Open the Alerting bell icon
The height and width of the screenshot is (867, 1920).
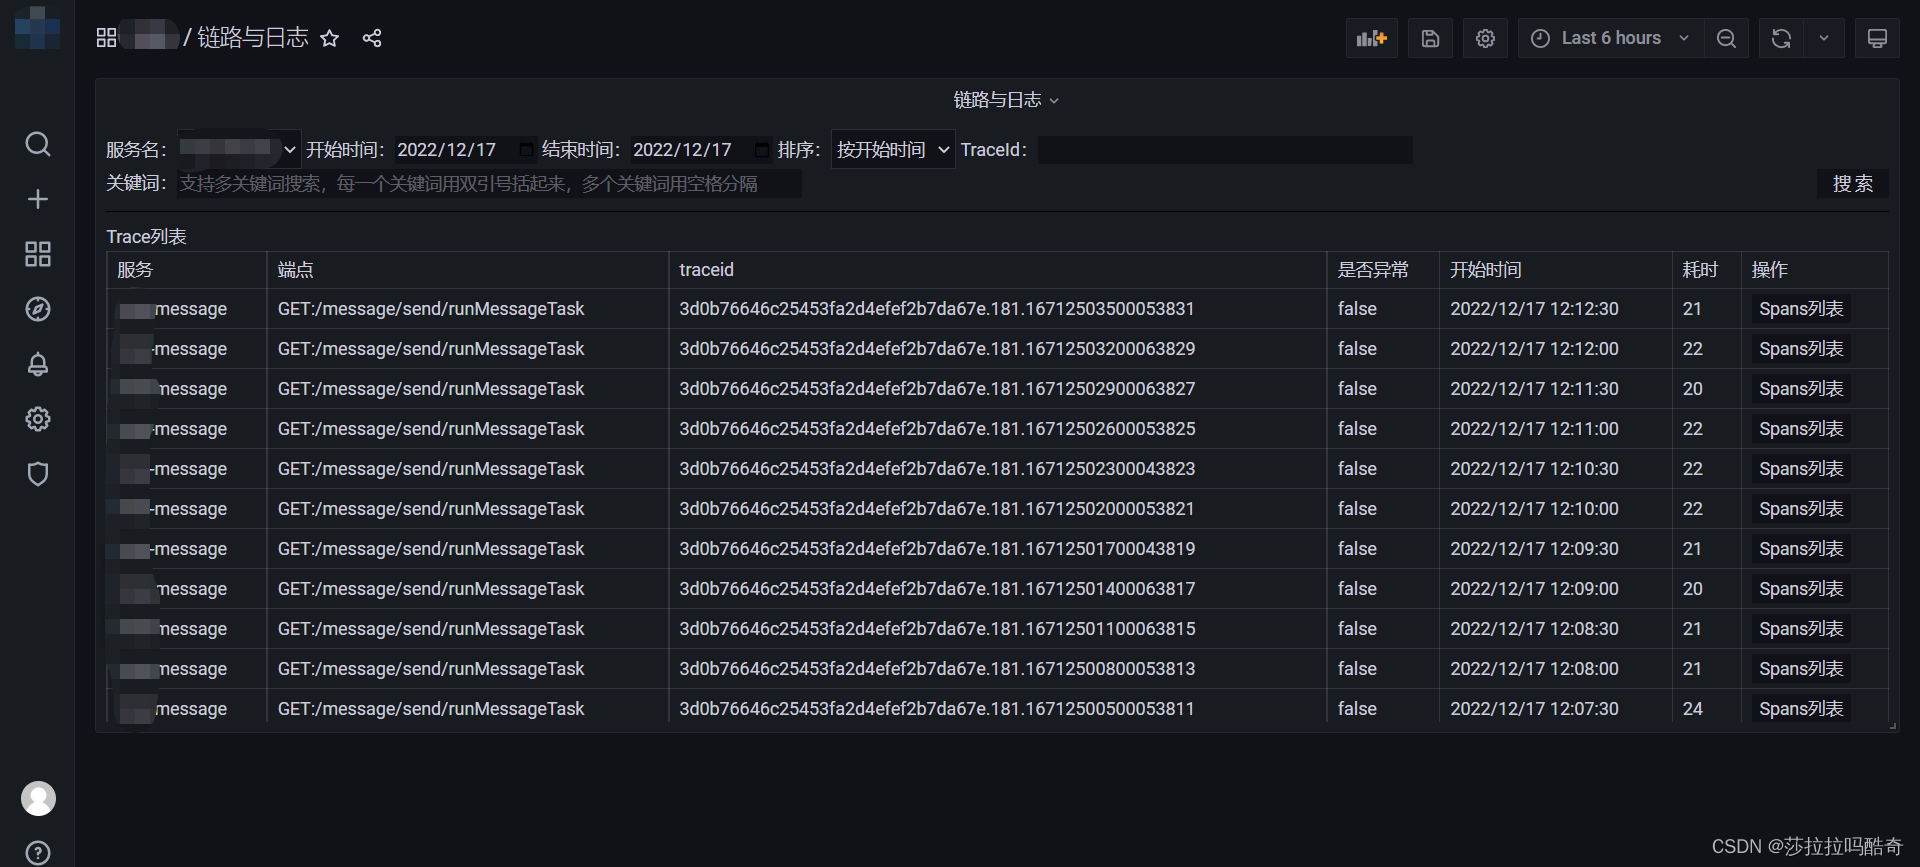38,364
